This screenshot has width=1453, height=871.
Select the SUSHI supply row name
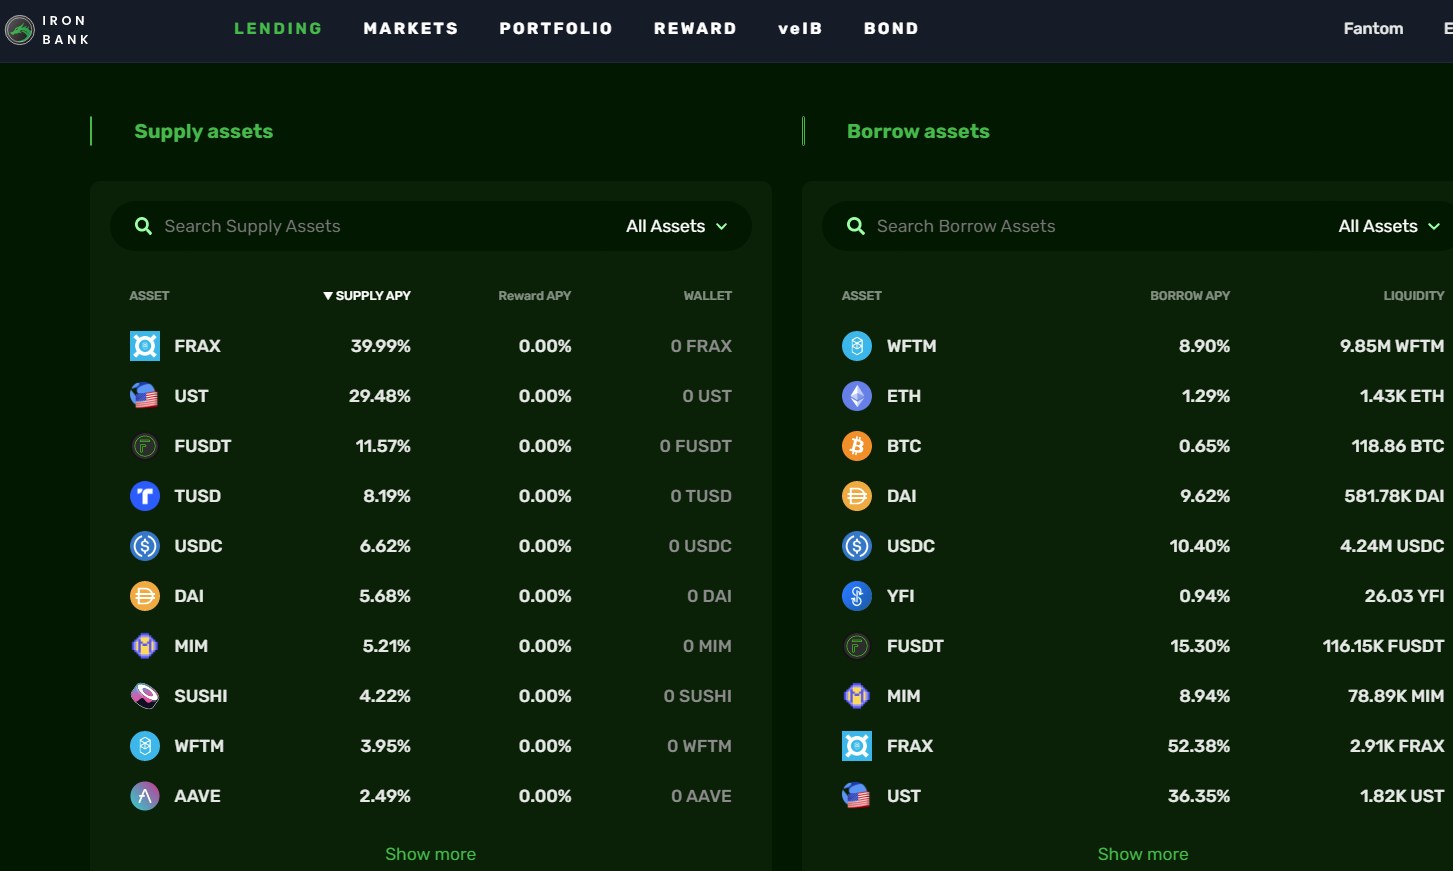click(201, 696)
